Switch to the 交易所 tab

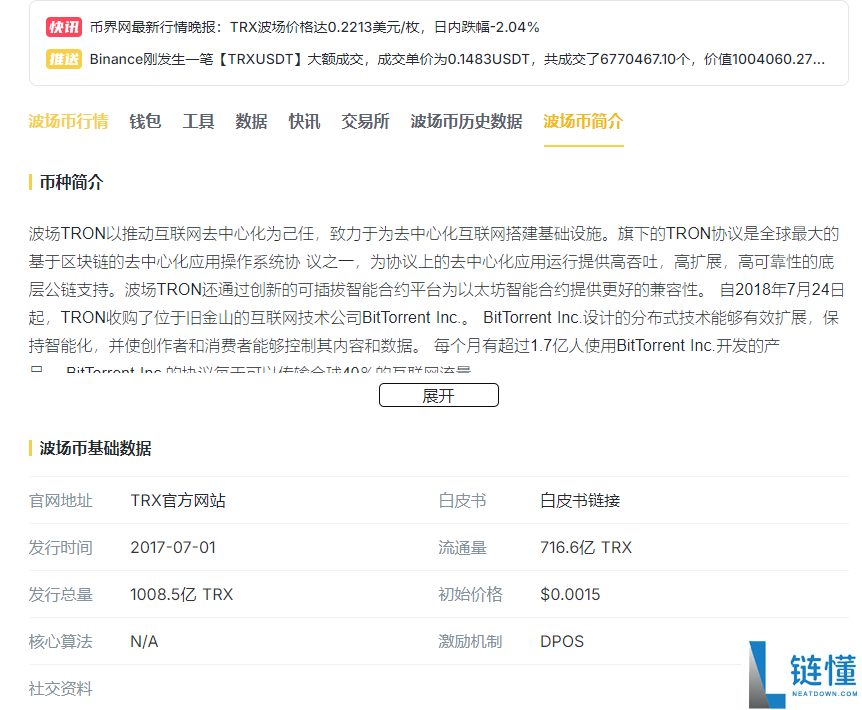coord(366,121)
